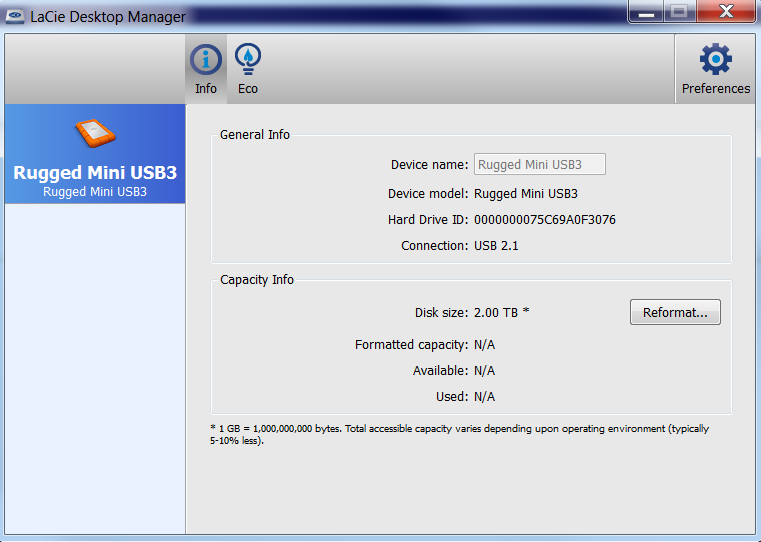Click the General Info group label
The height and width of the screenshot is (542, 761).
255,134
